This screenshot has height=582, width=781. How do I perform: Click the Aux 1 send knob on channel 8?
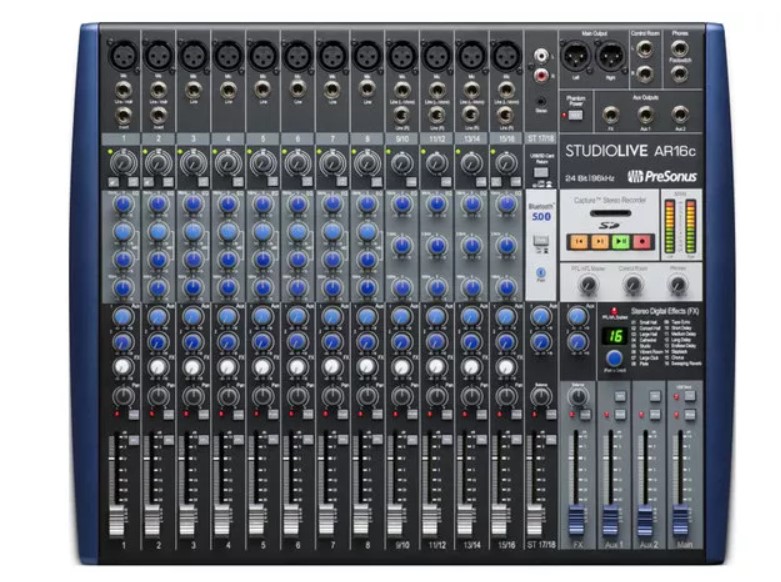367,316
